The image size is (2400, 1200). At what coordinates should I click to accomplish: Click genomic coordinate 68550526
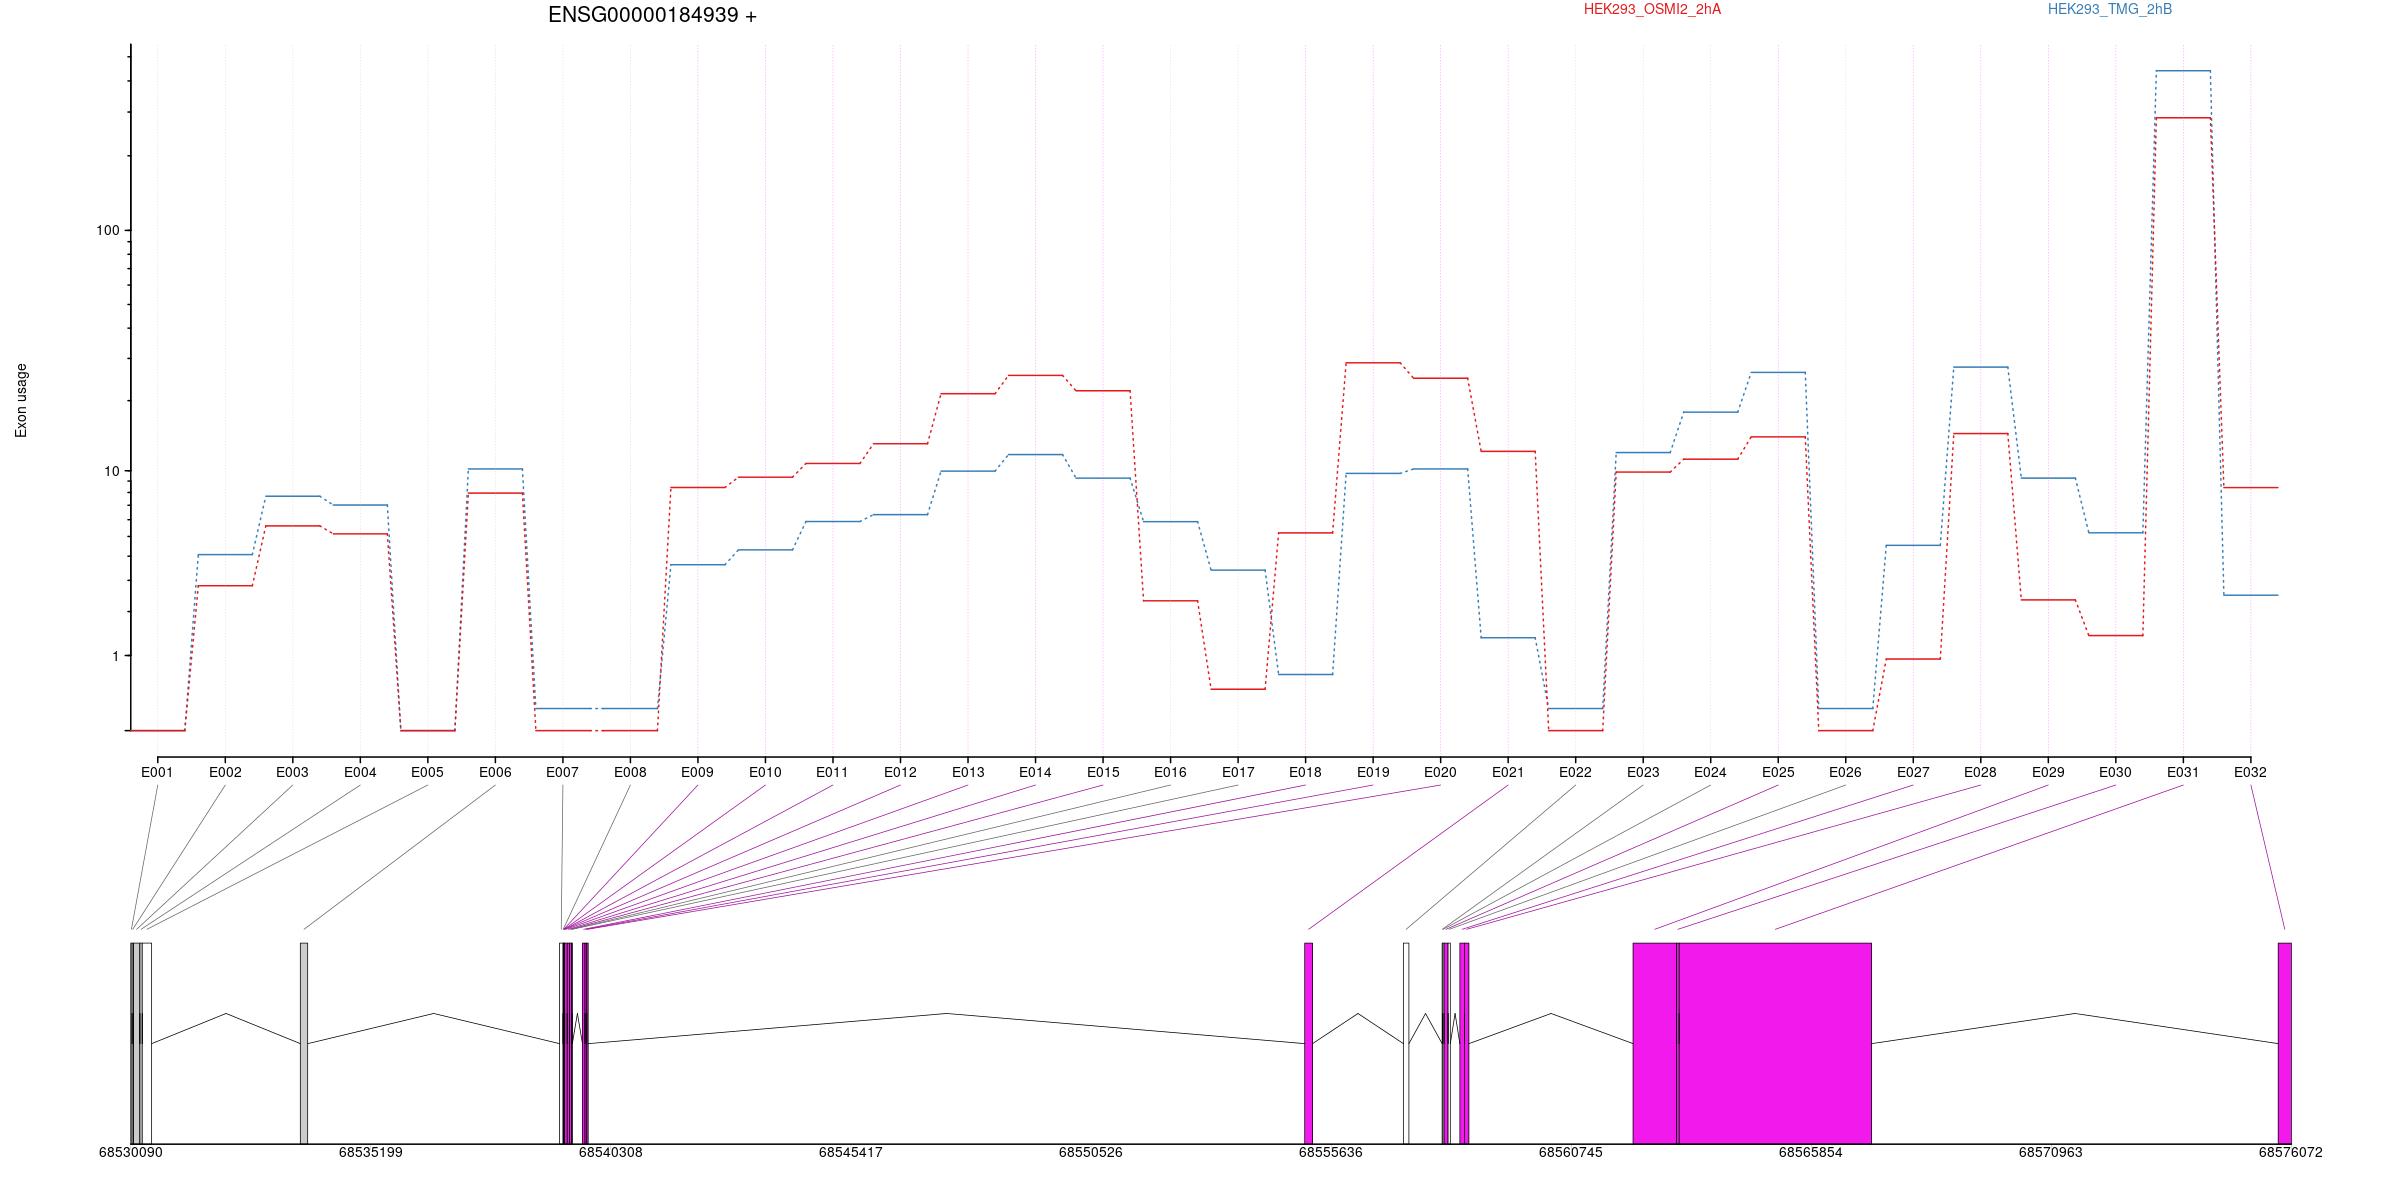1090,1152
